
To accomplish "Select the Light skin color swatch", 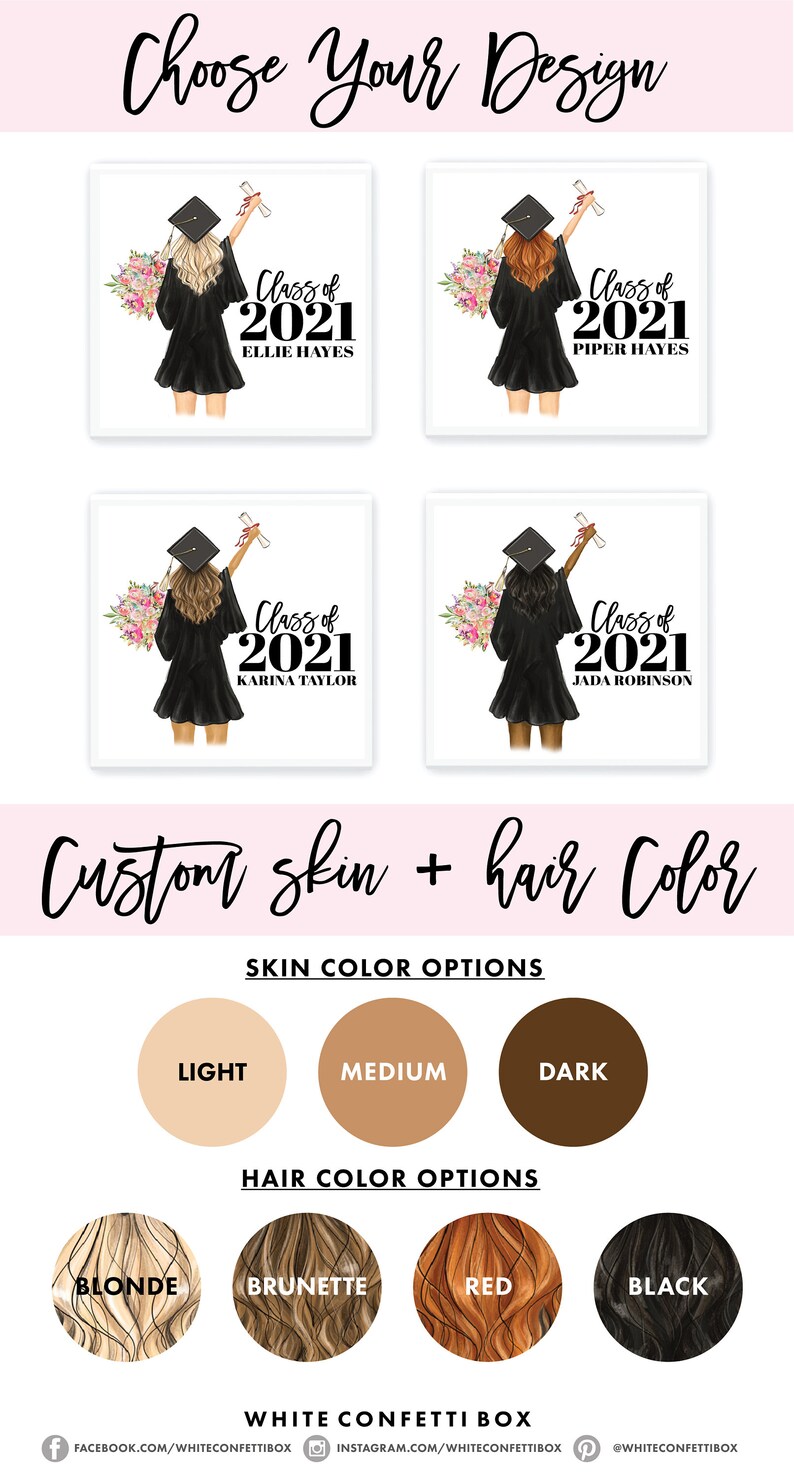I will point(212,1072).
